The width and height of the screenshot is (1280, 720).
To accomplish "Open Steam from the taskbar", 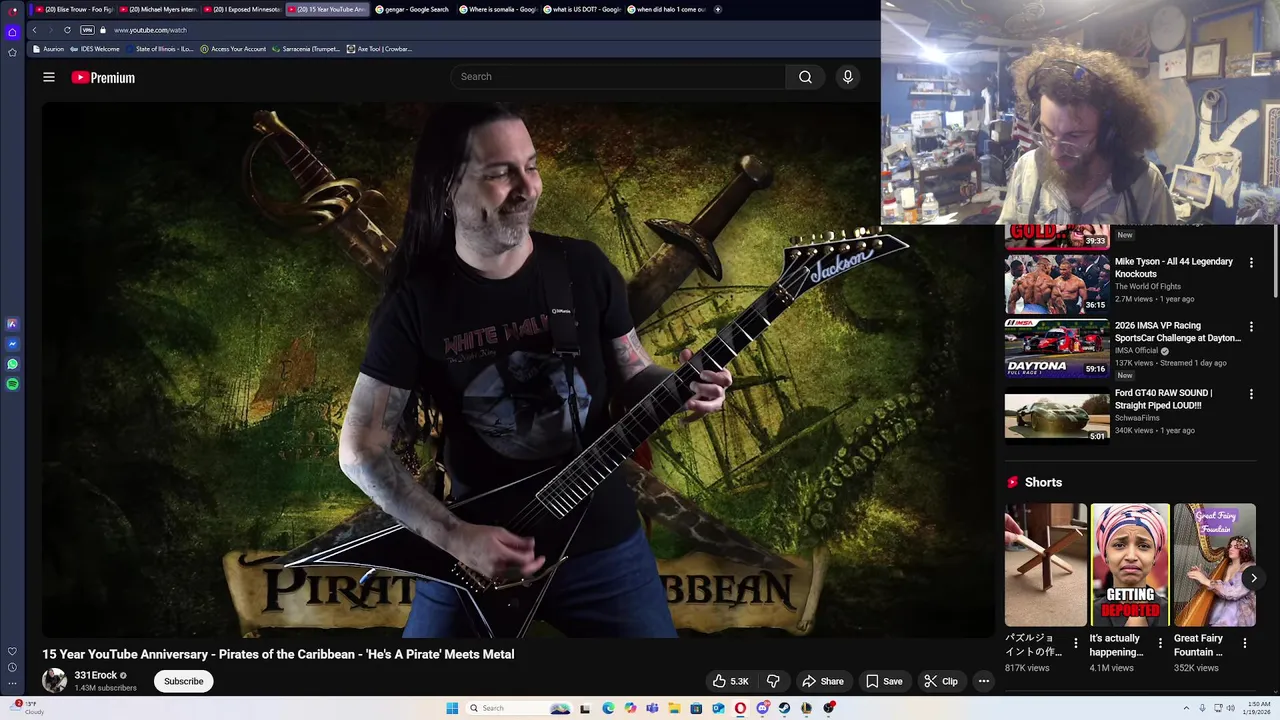I will click(784, 708).
